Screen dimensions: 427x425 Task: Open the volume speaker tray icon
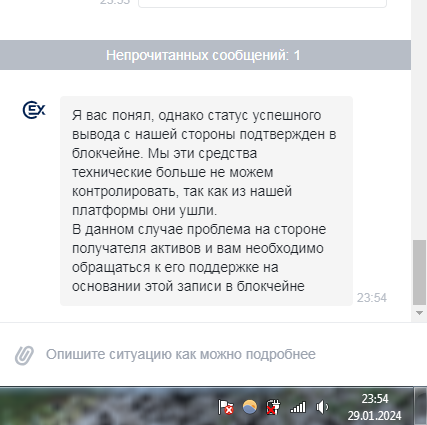[322, 407]
